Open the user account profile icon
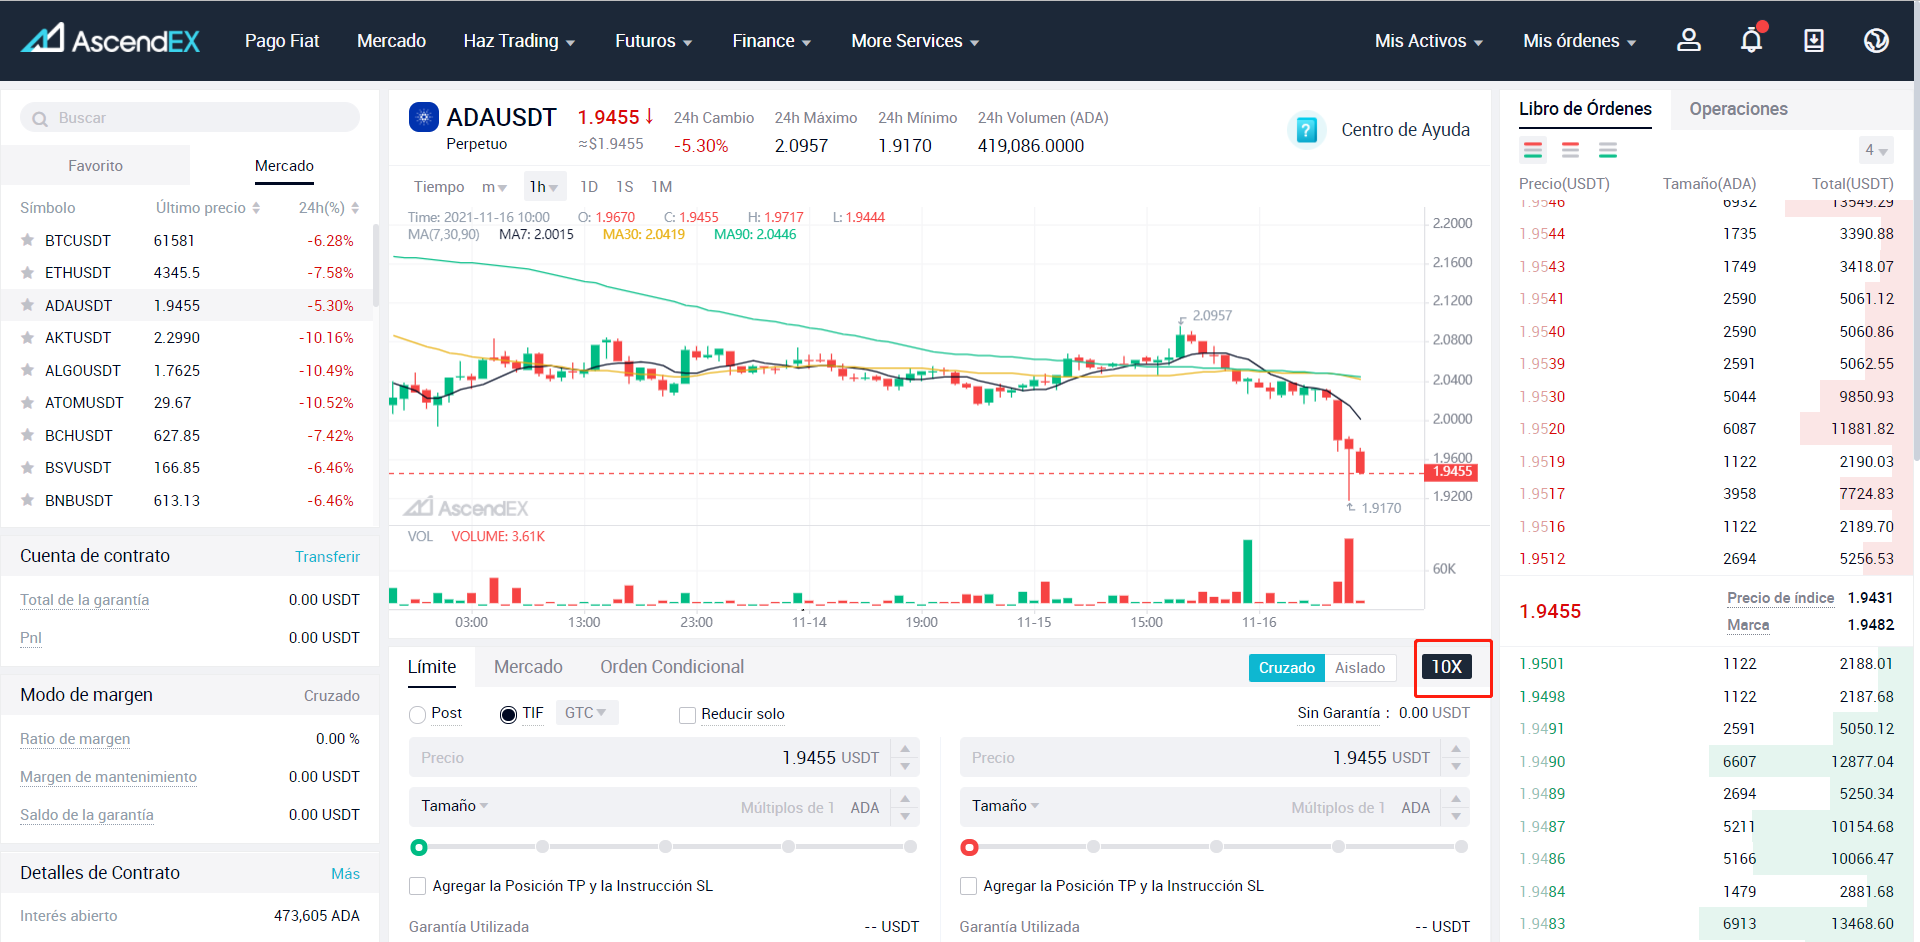This screenshot has width=1920, height=942. (x=1689, y=40)
